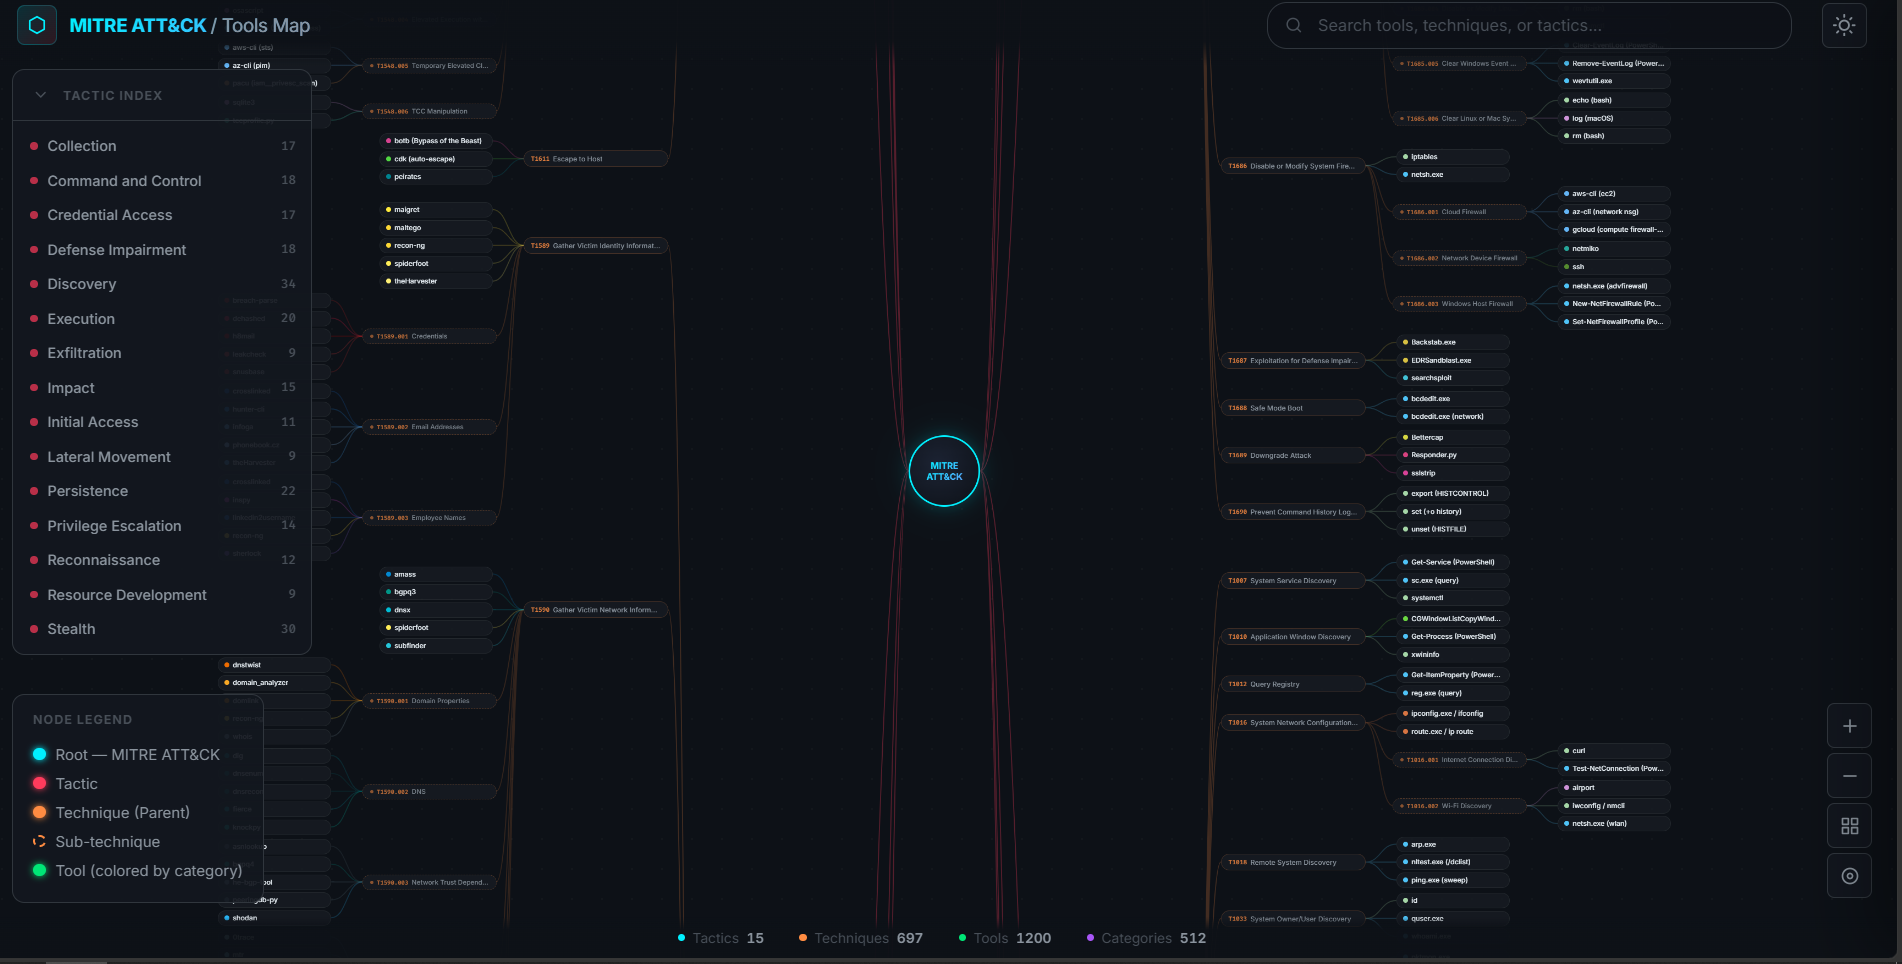Click the T1589.001 Credentials sub-technique

431,336
